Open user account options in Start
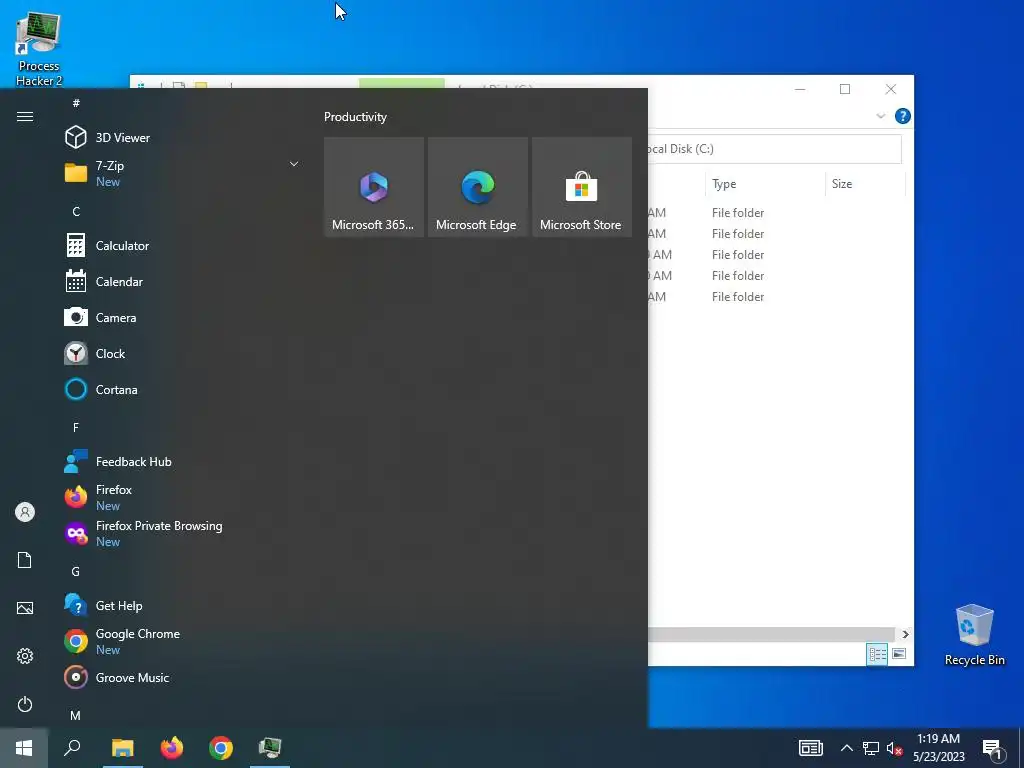The width and height of the screenshot is (1024, 768). point(25,512)
